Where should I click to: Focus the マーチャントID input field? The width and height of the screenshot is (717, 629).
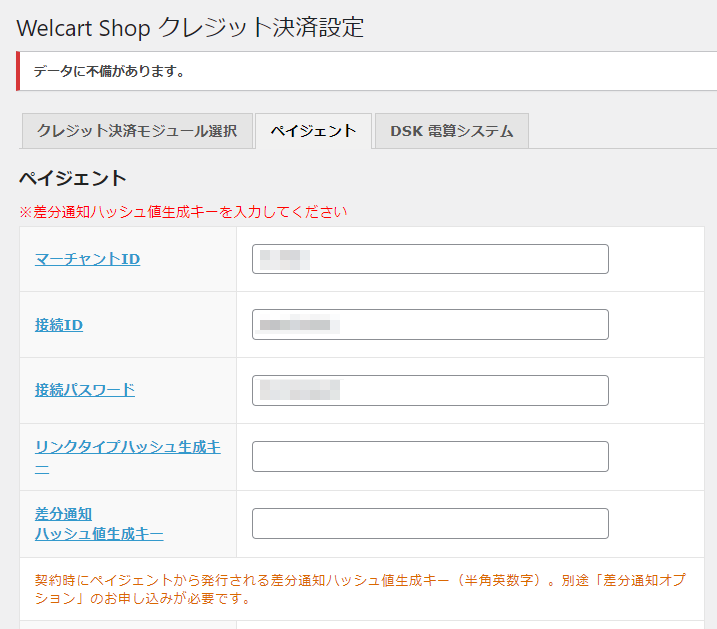click(x=430, y=259)
